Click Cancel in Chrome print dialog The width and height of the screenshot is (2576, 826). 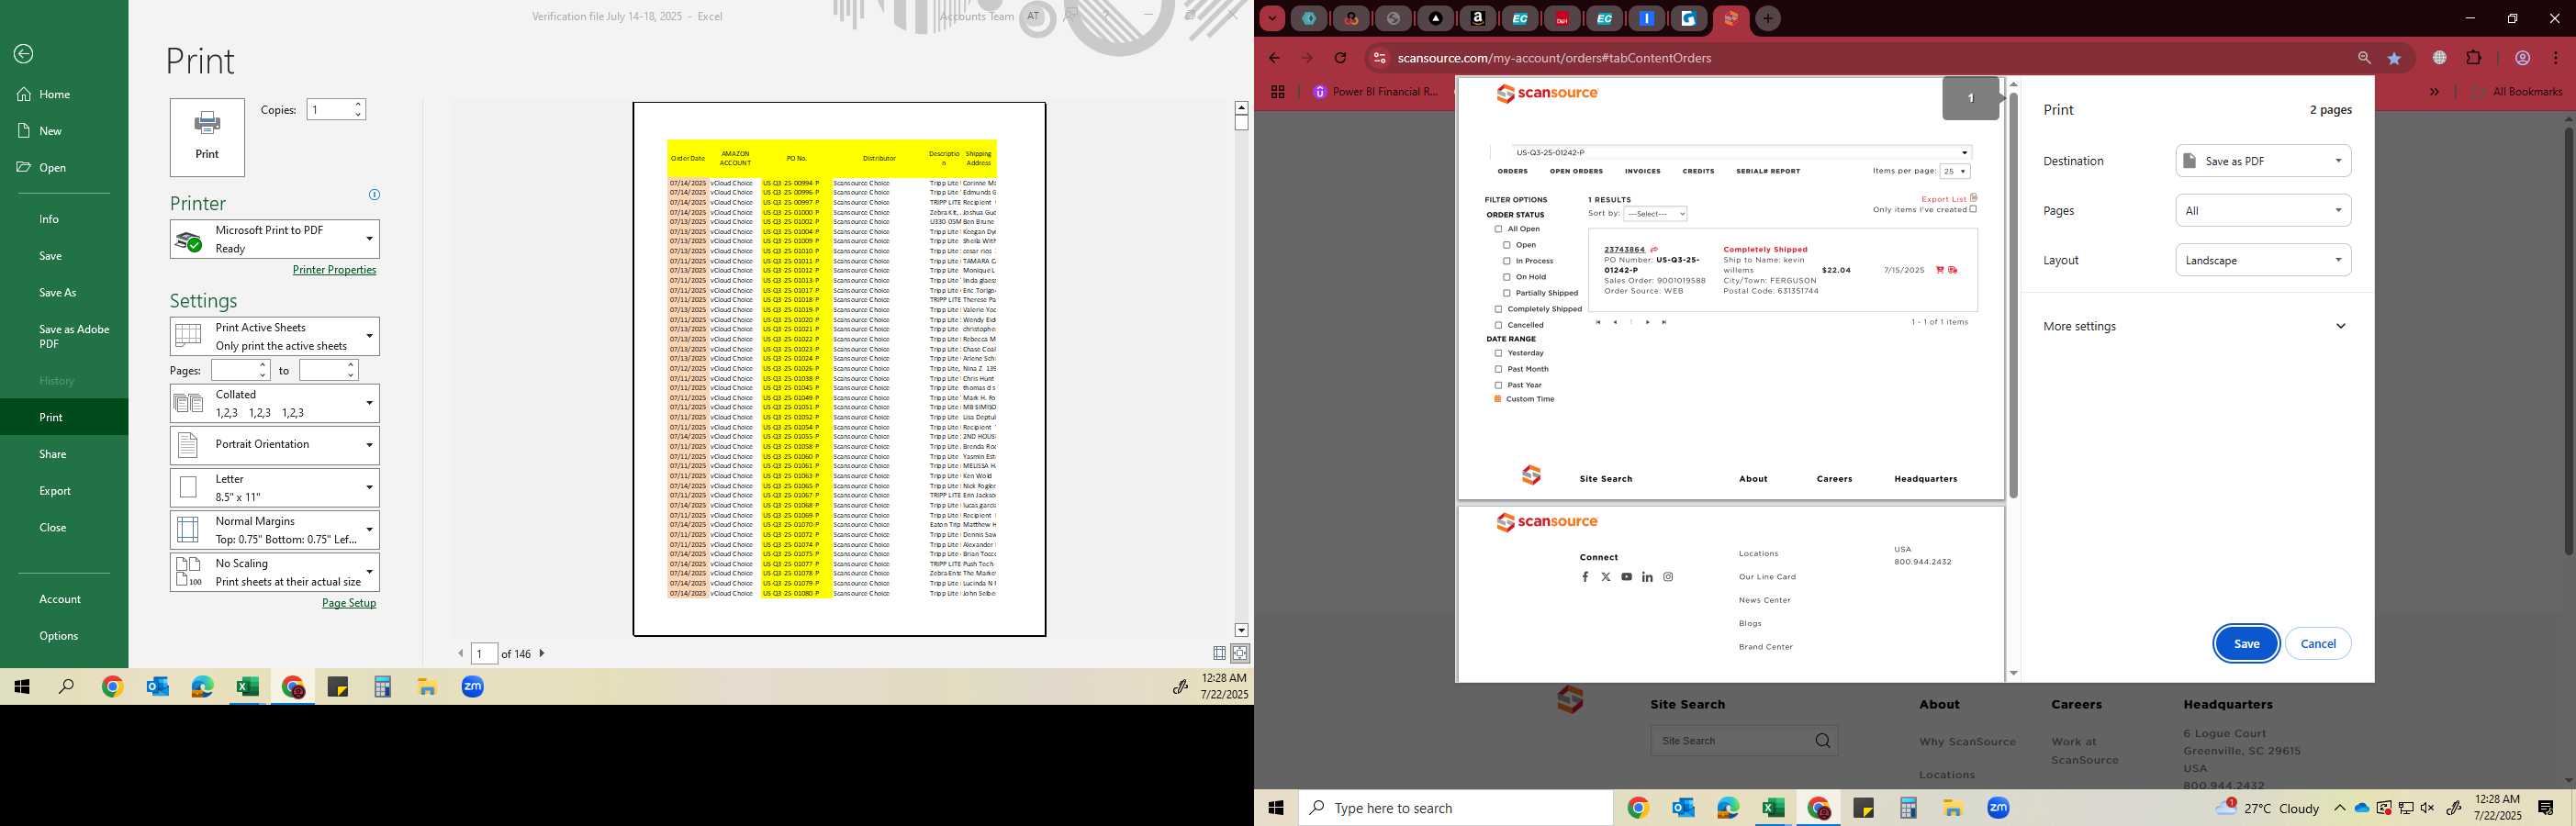click(2318, 644)
